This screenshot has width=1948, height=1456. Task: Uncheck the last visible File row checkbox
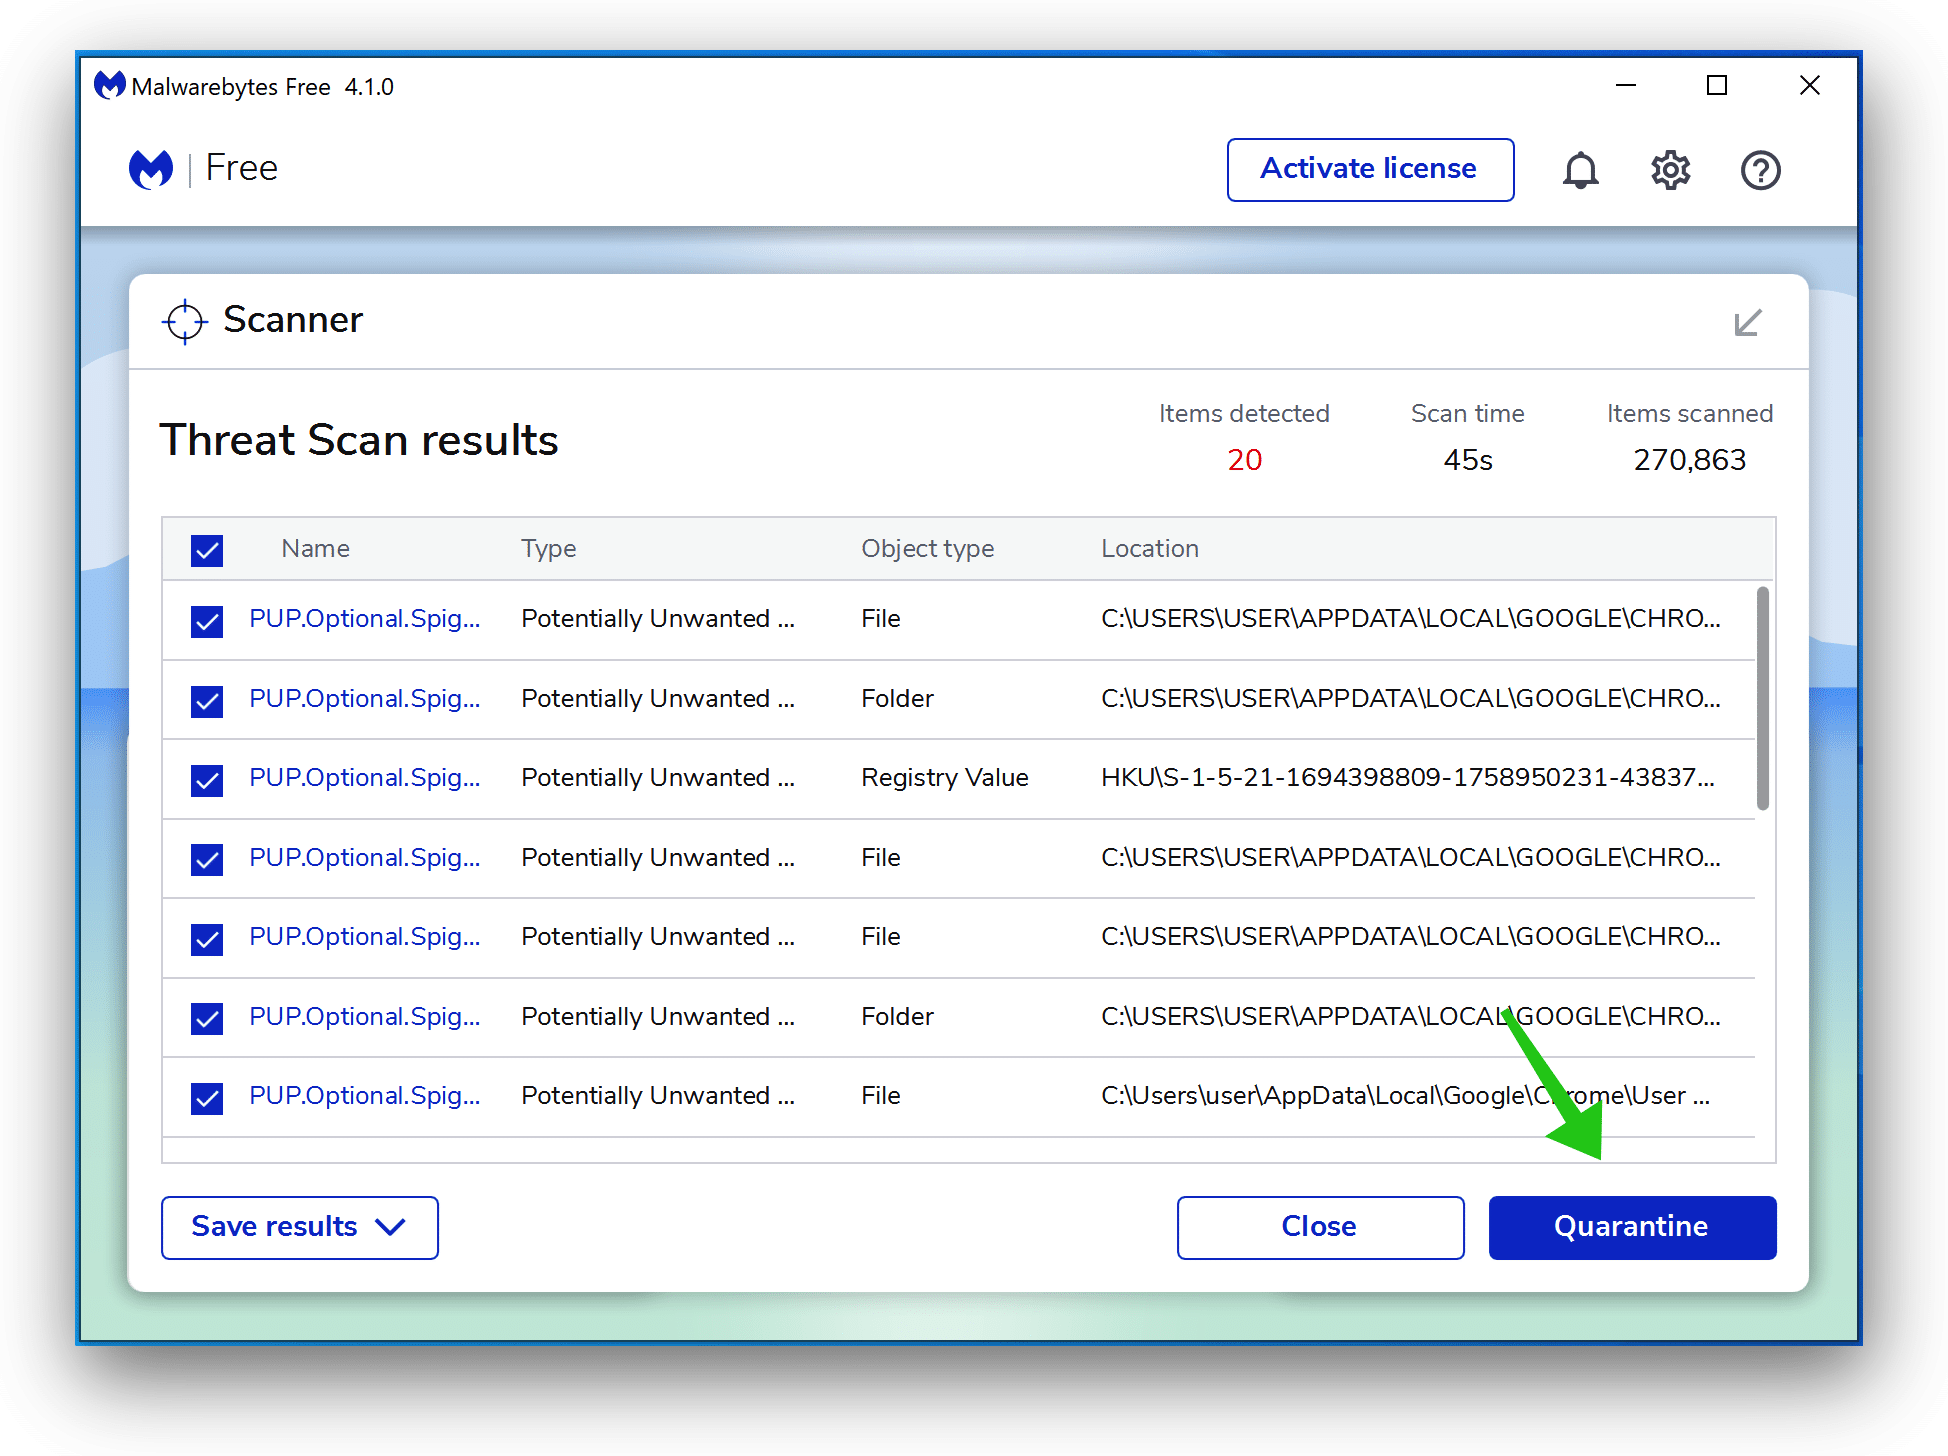(x=207, y=1097)
